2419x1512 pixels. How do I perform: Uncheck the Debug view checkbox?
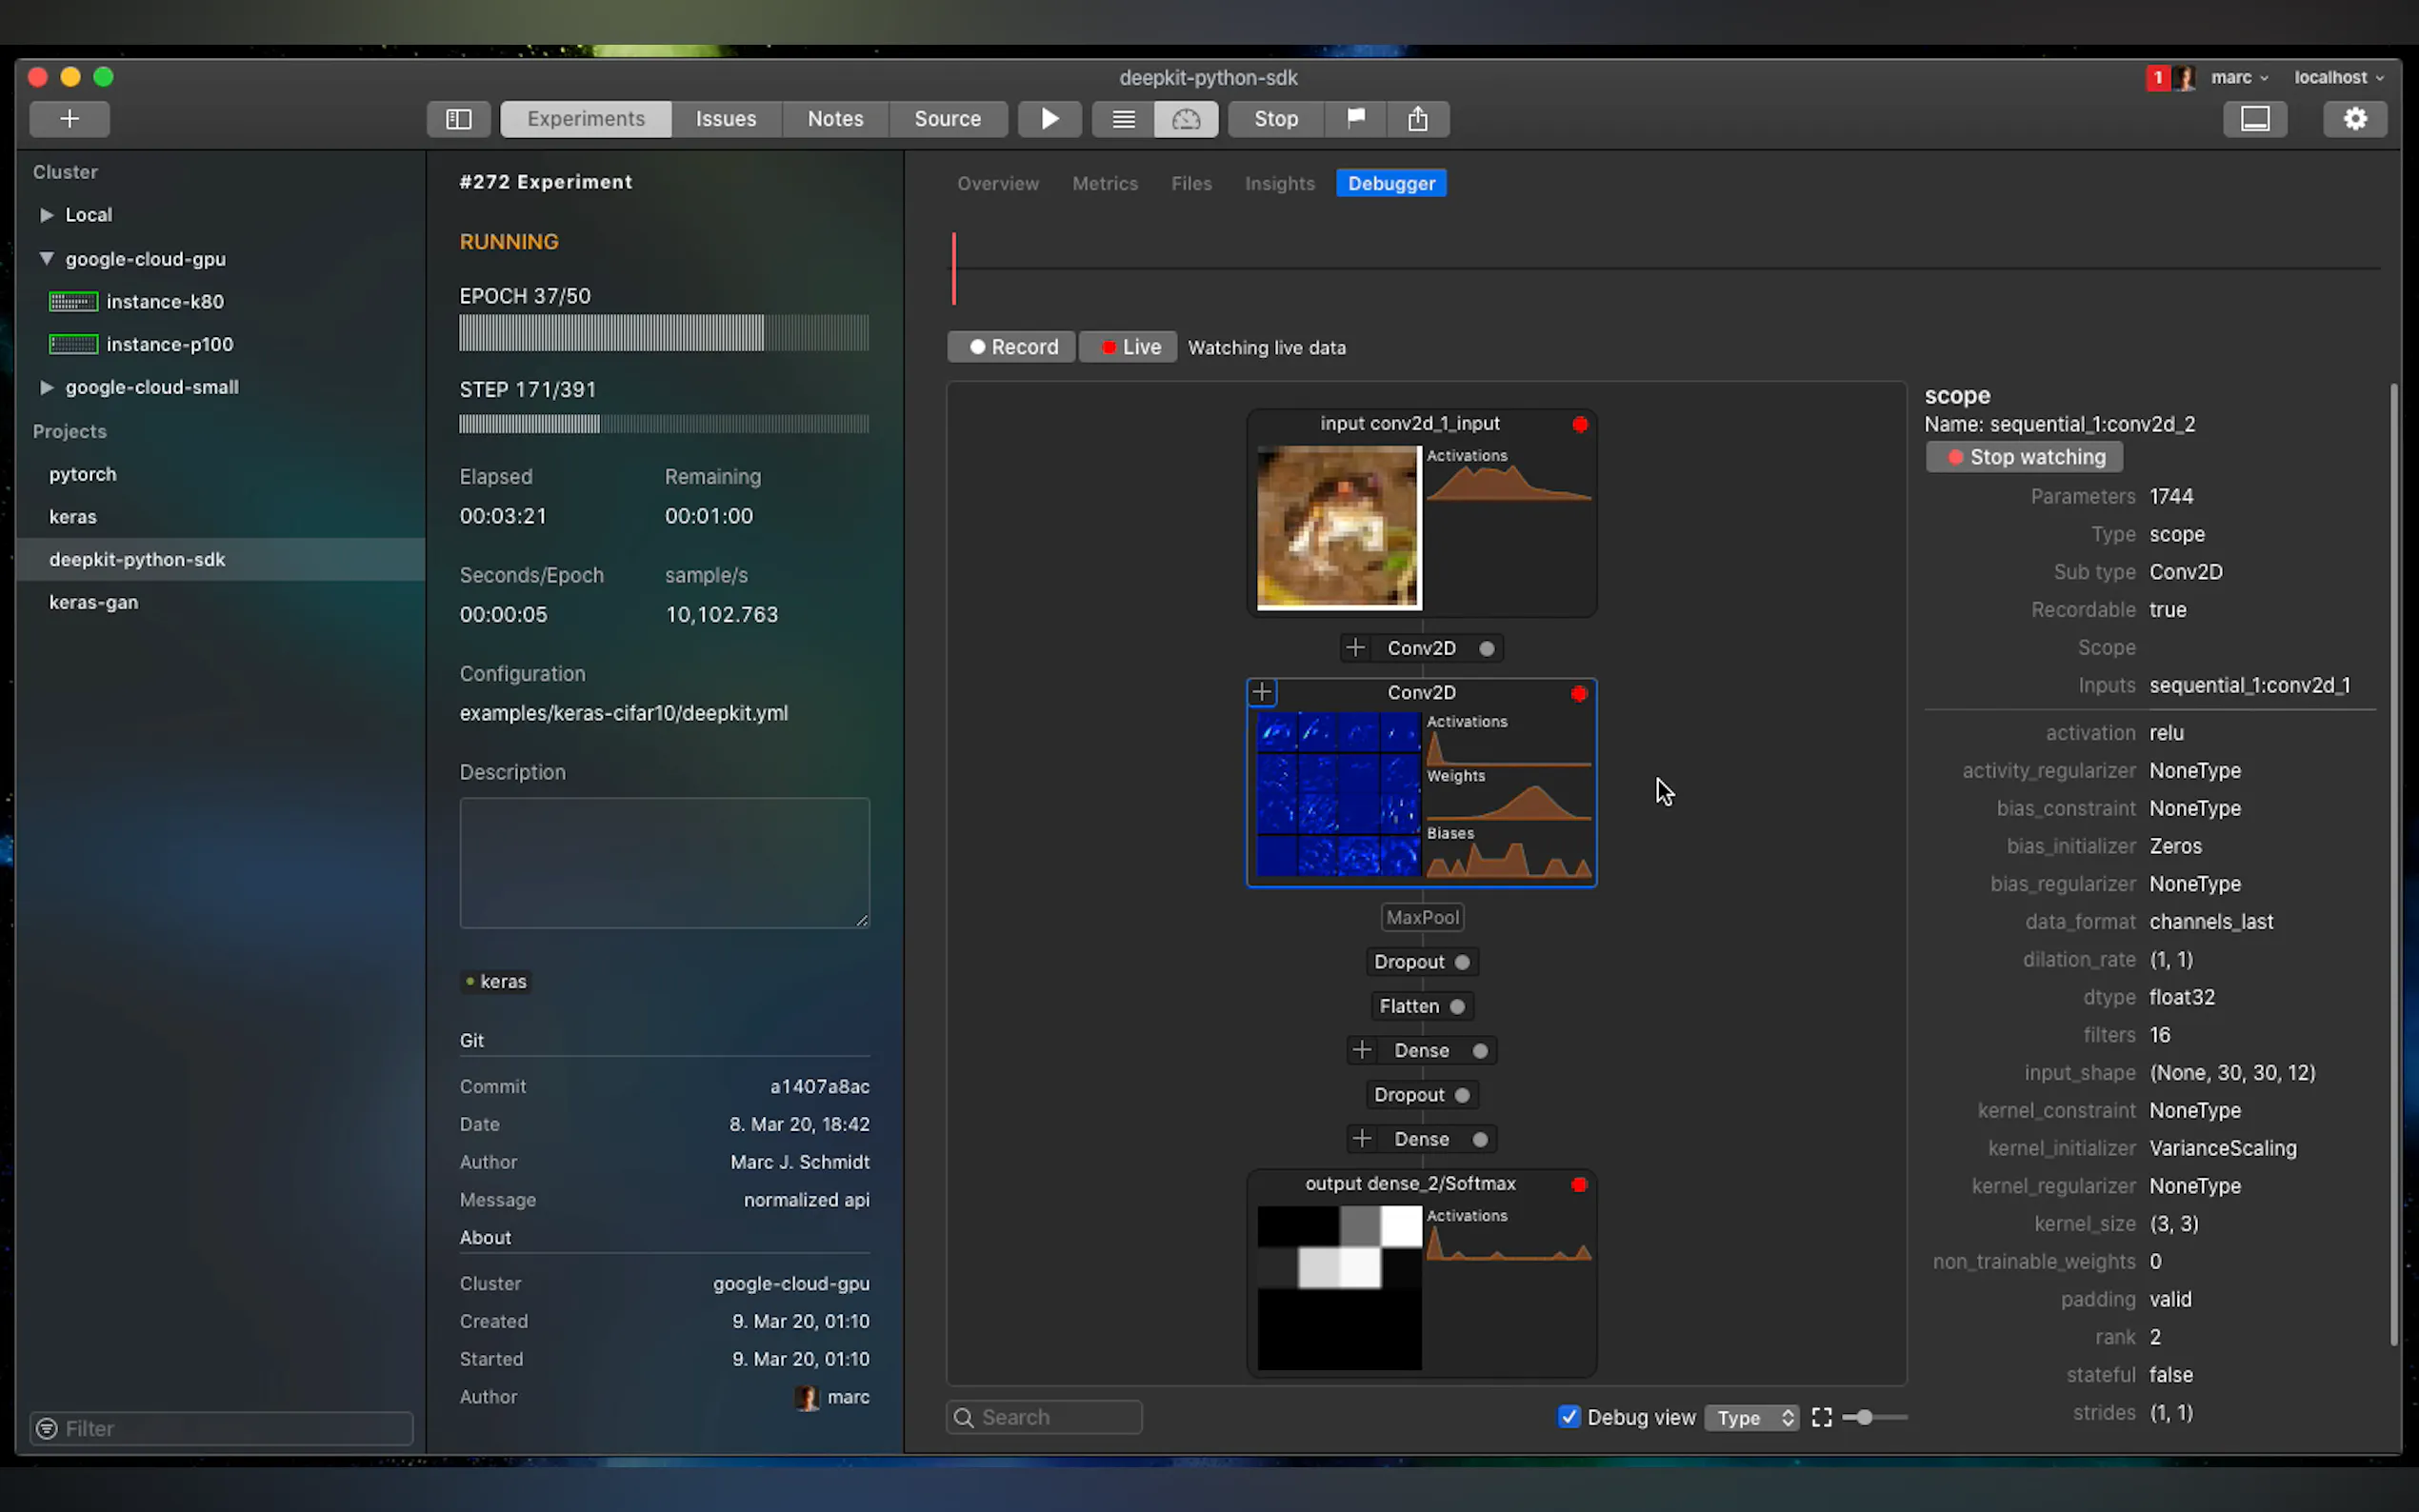pyautogui.click(x=1568, y=1416)
